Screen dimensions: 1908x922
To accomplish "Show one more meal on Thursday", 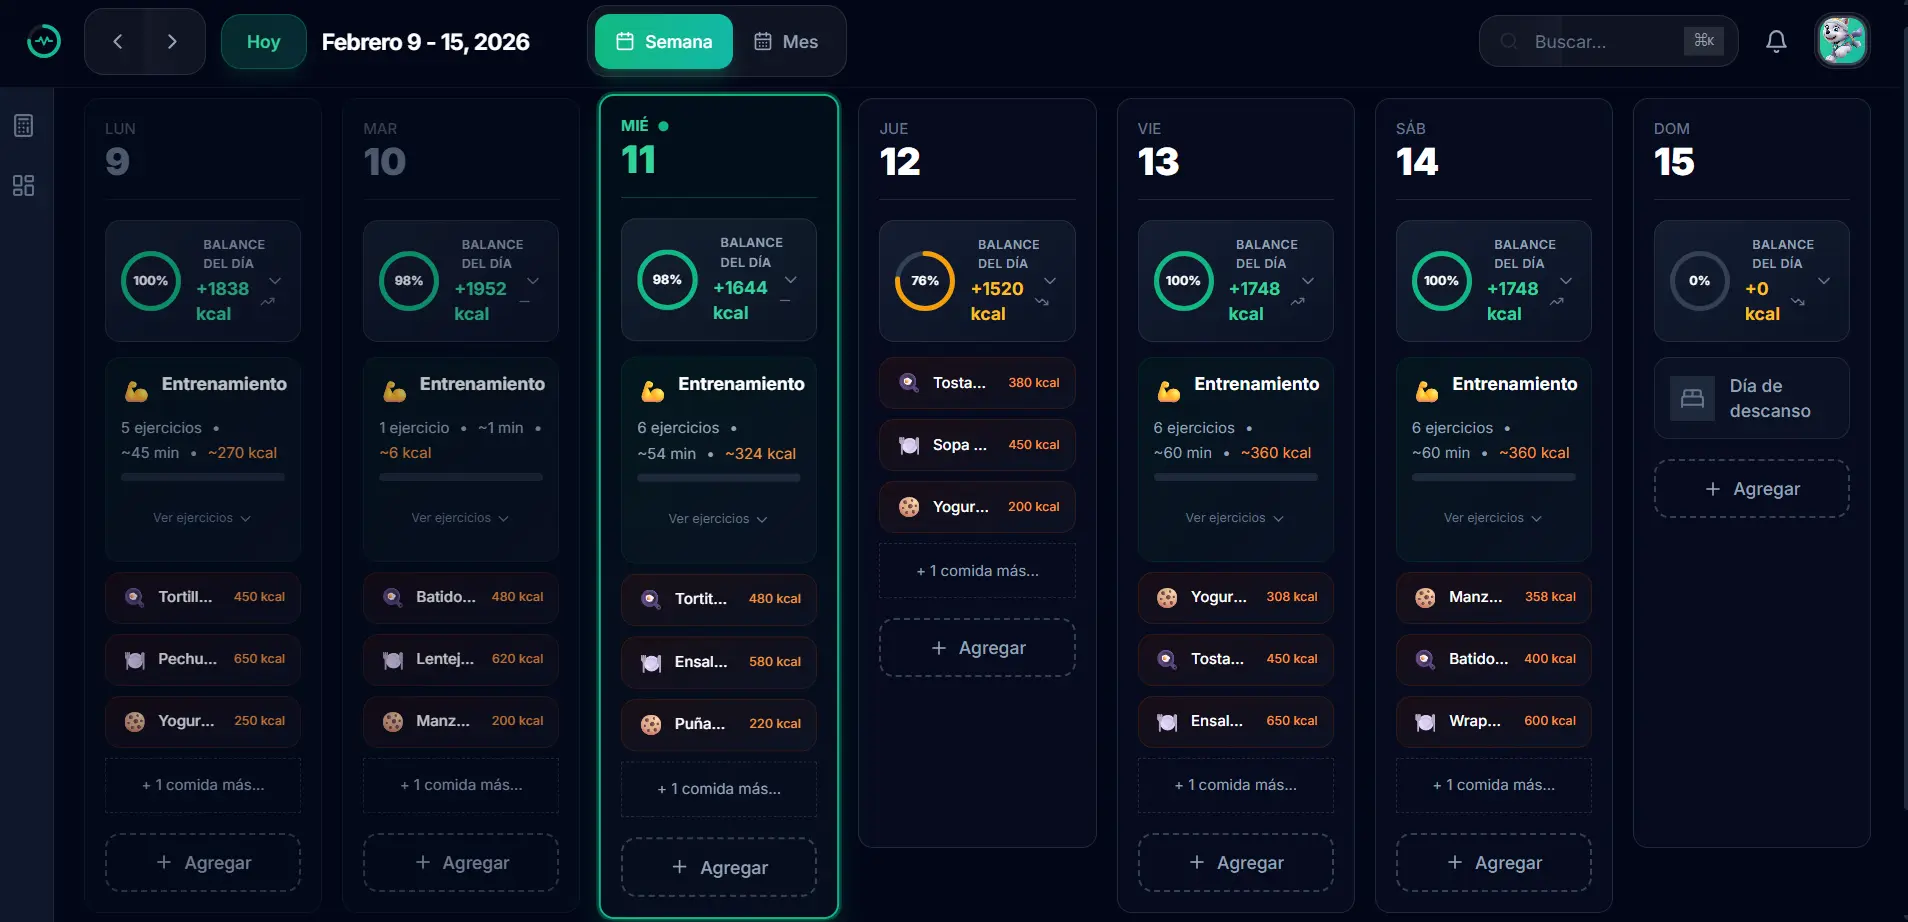I will click(977, 571).
